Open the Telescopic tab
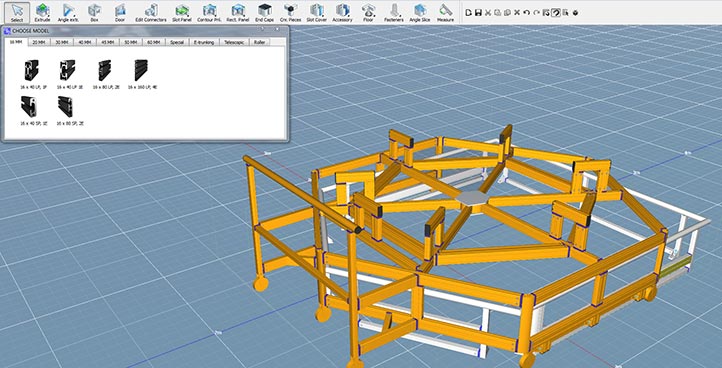This screenshot has width=722, height=368. tap(234, 42)
